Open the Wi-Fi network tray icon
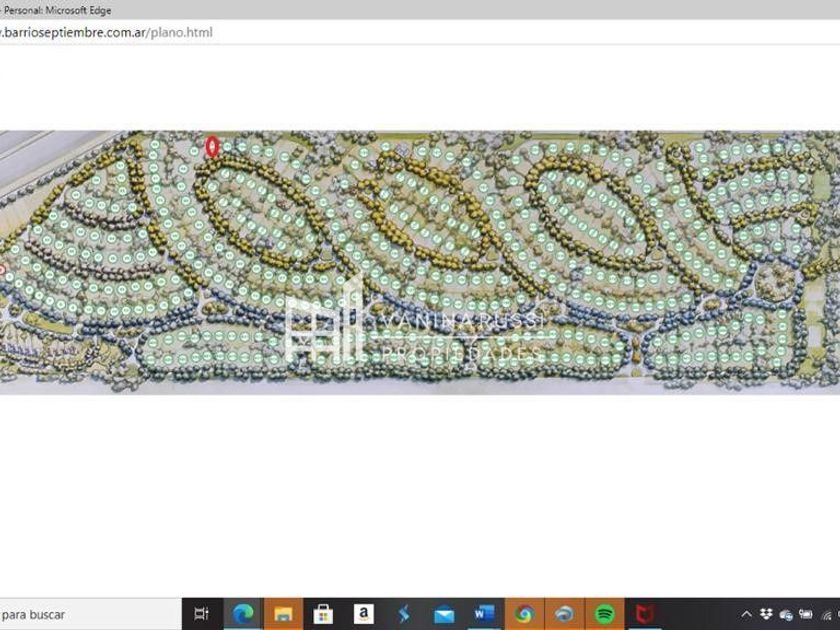The height and width of the screenshot is (630, 840). coord(827,614)
